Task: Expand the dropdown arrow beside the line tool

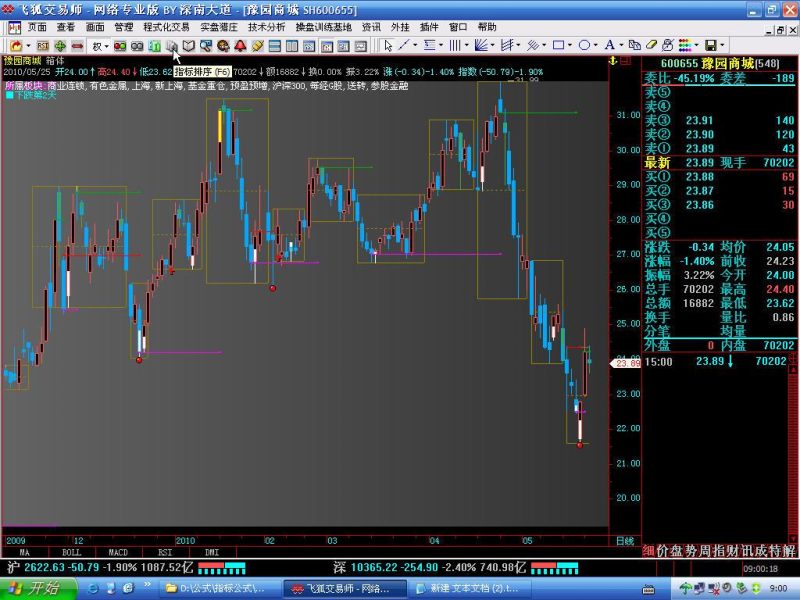Action: [x=415, y=46]
